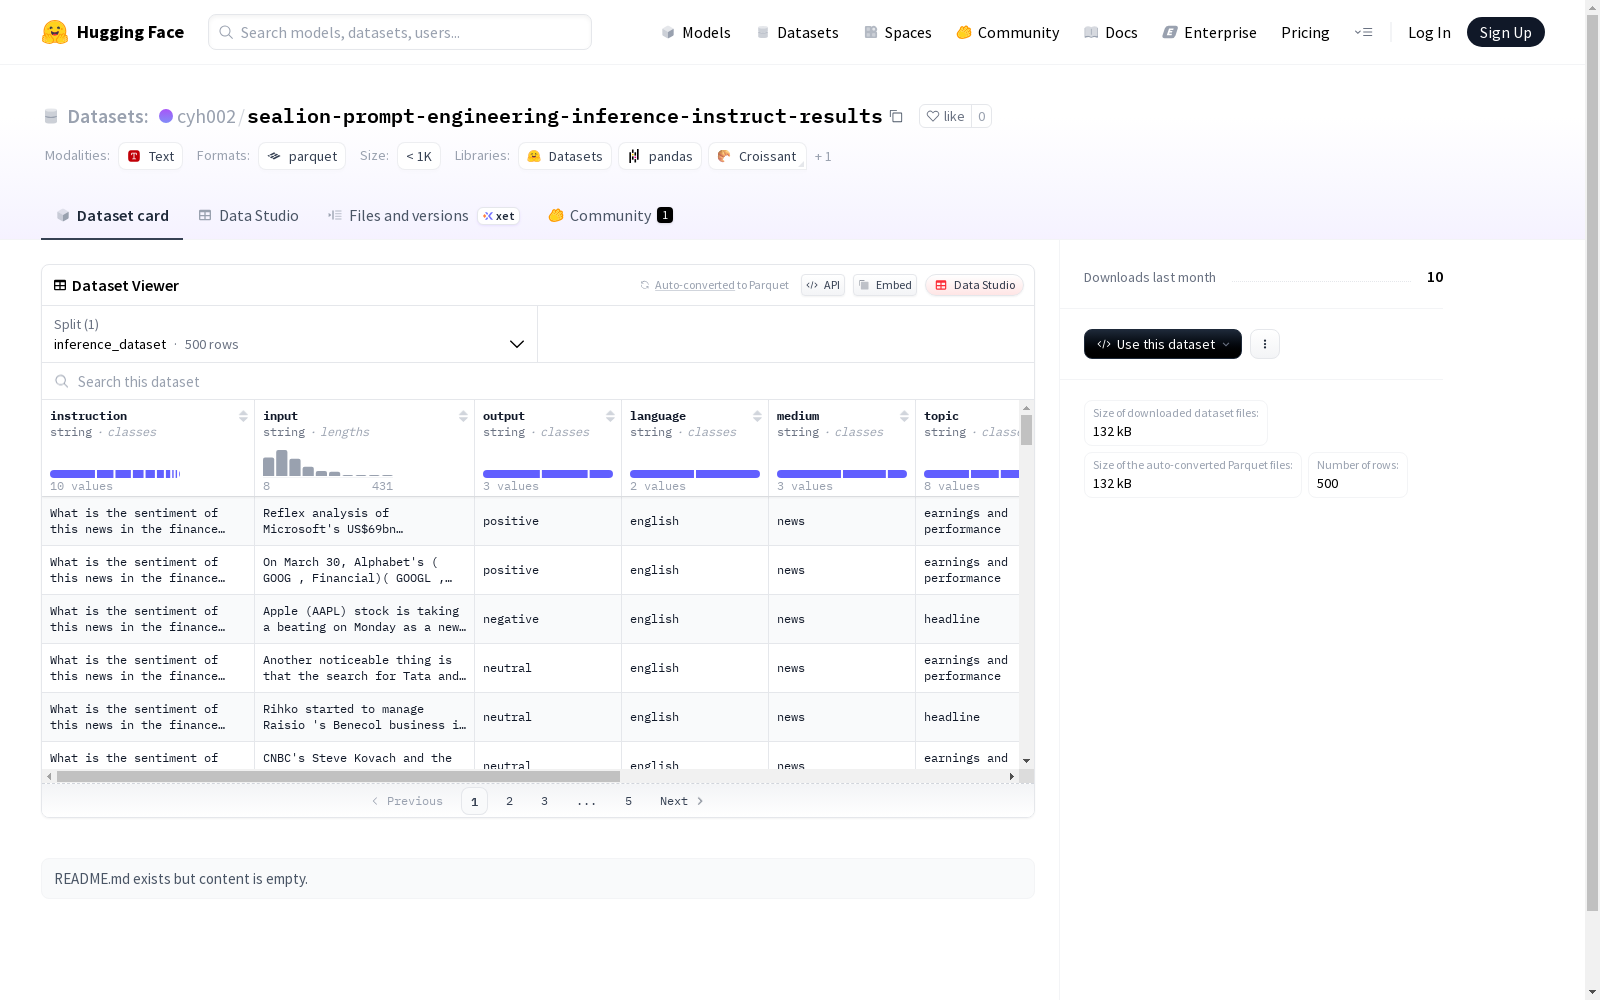Open the top navigation Community link
This screenshot has width=1600, height=1000.
coord(1008,32)
